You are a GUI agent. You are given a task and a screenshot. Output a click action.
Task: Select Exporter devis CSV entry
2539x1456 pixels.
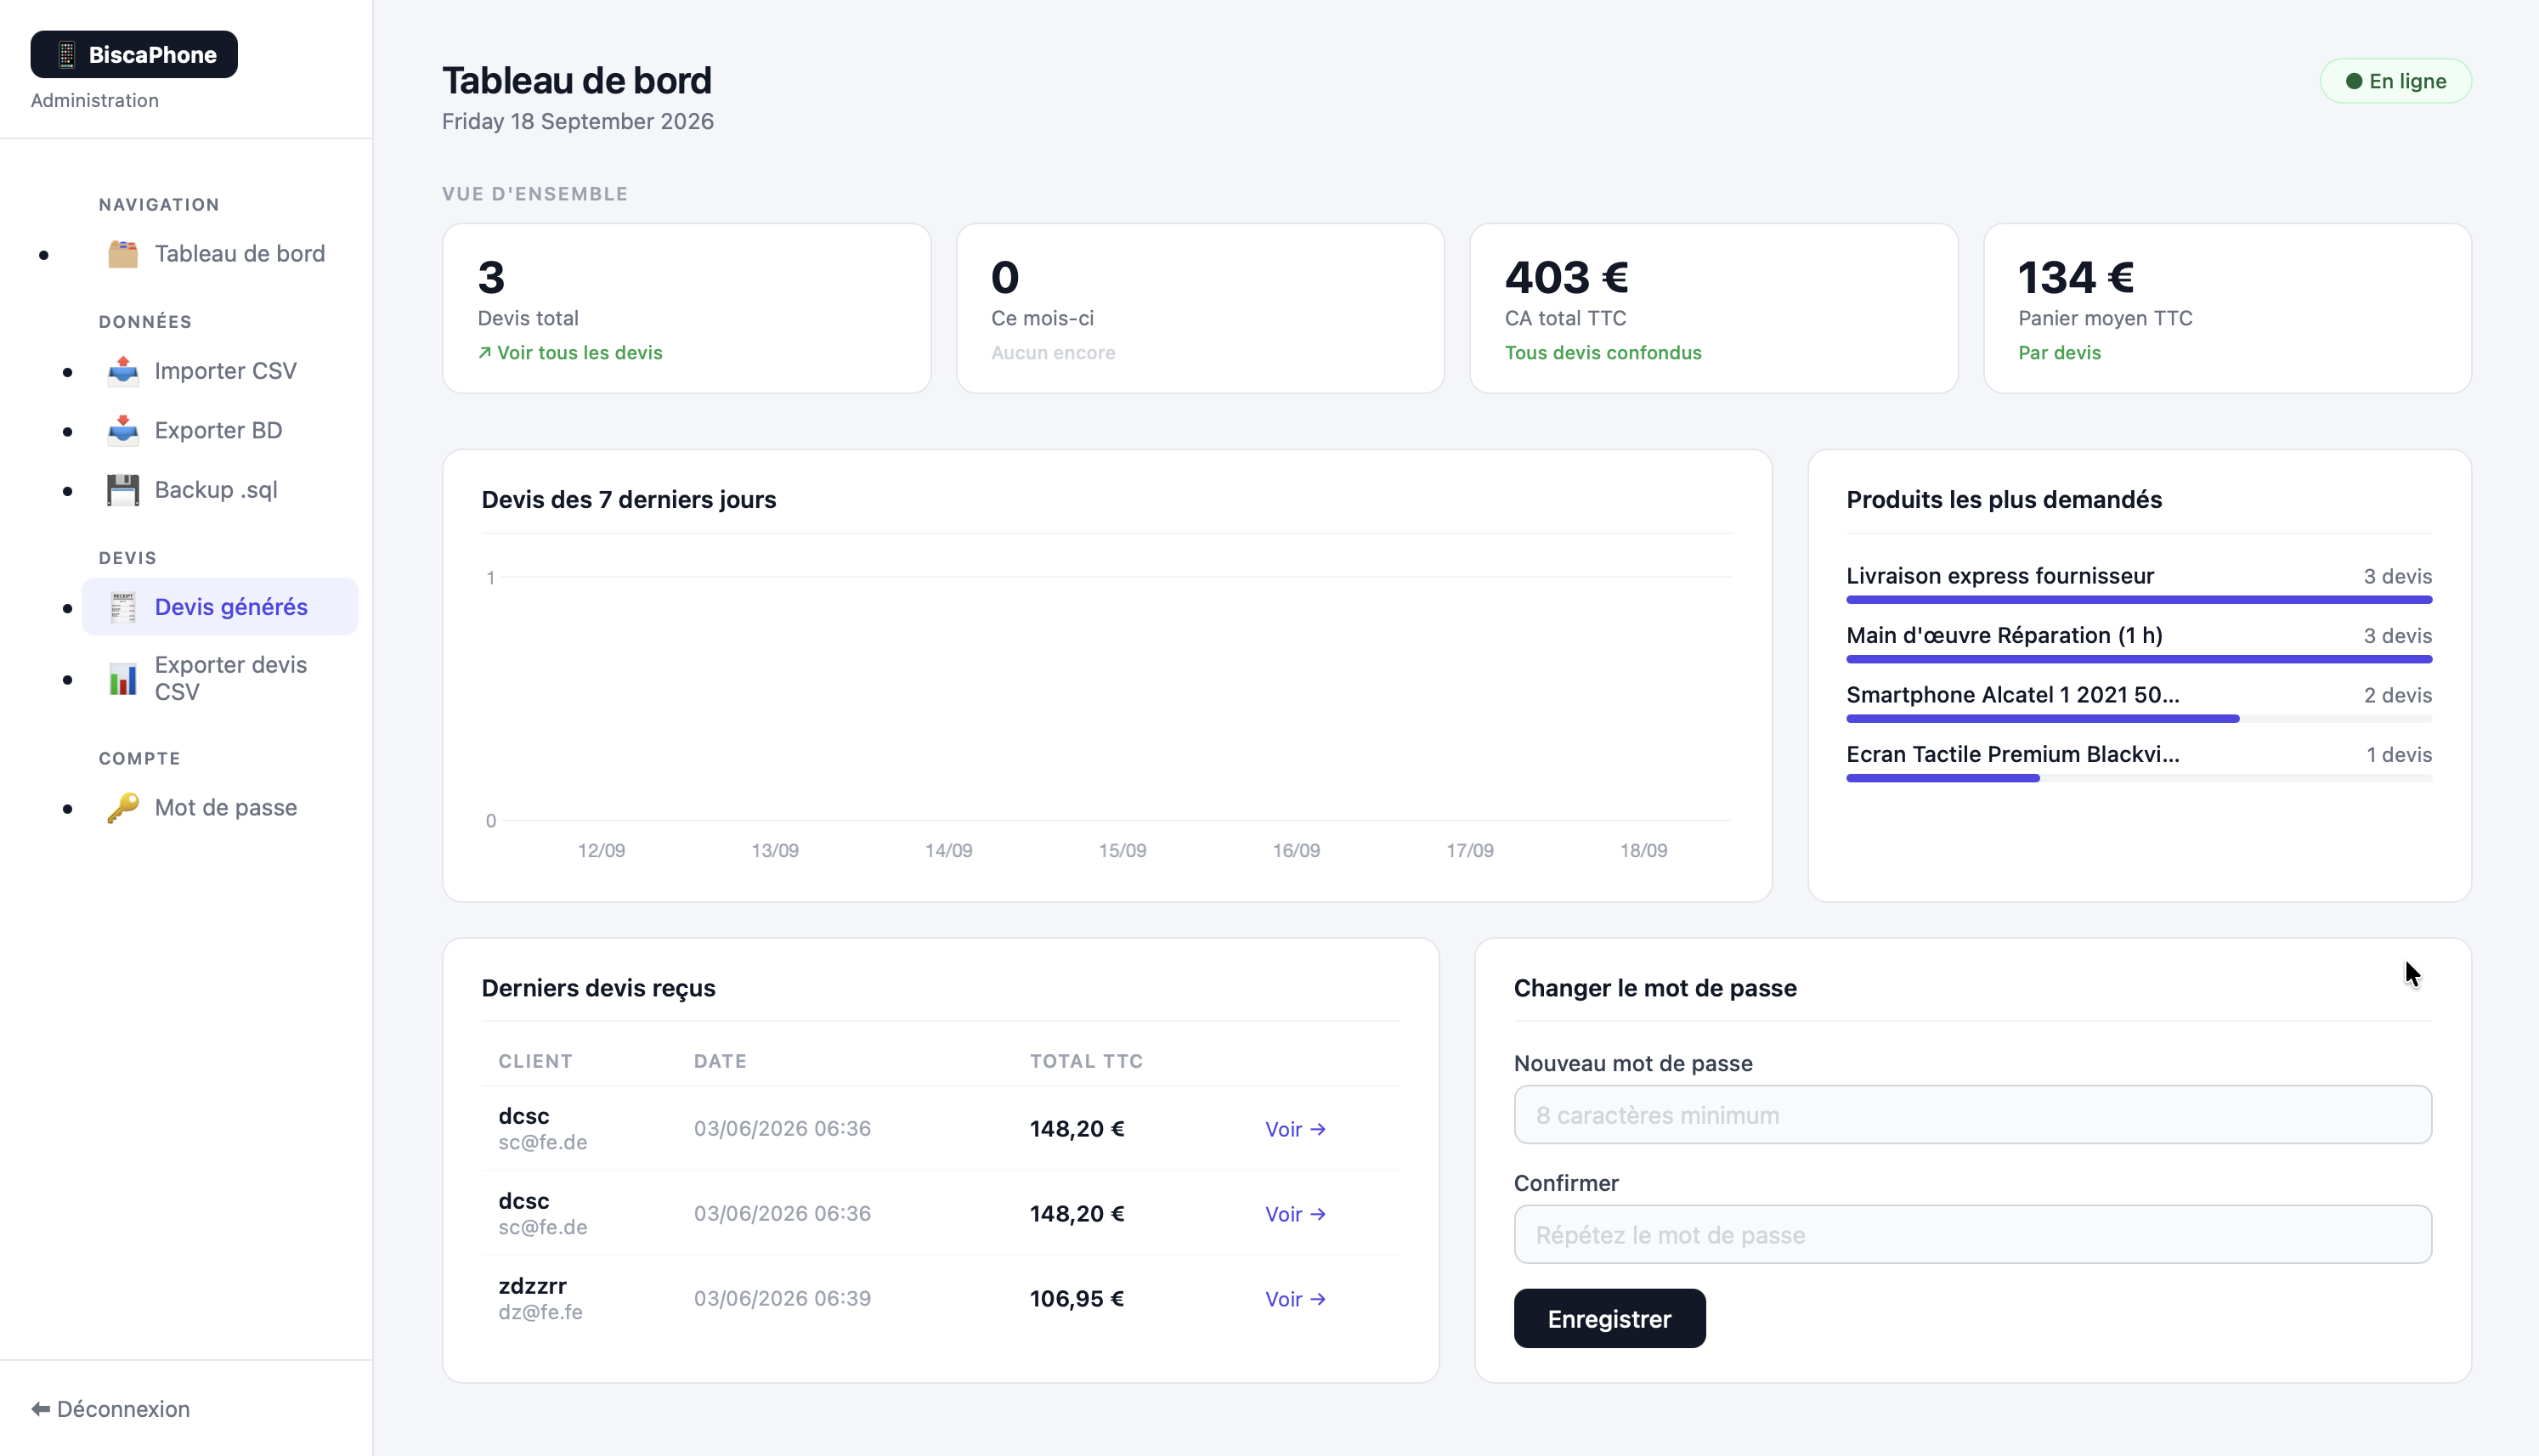[x=219, y=679]
